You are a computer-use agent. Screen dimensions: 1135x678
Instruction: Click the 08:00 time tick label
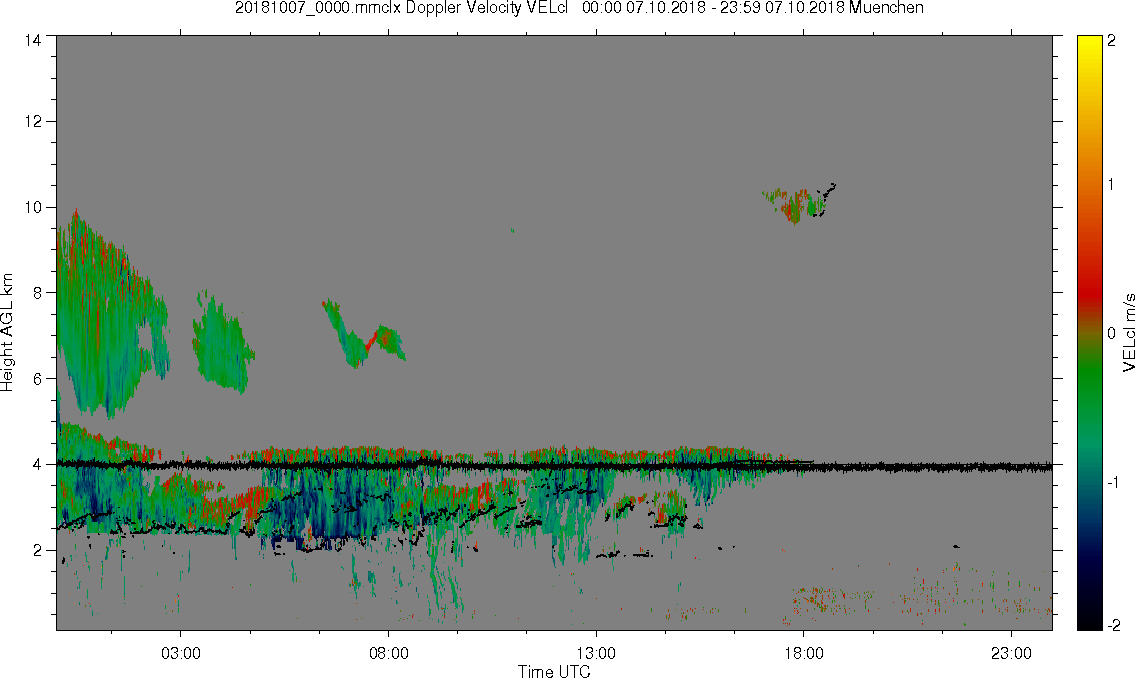389,653
